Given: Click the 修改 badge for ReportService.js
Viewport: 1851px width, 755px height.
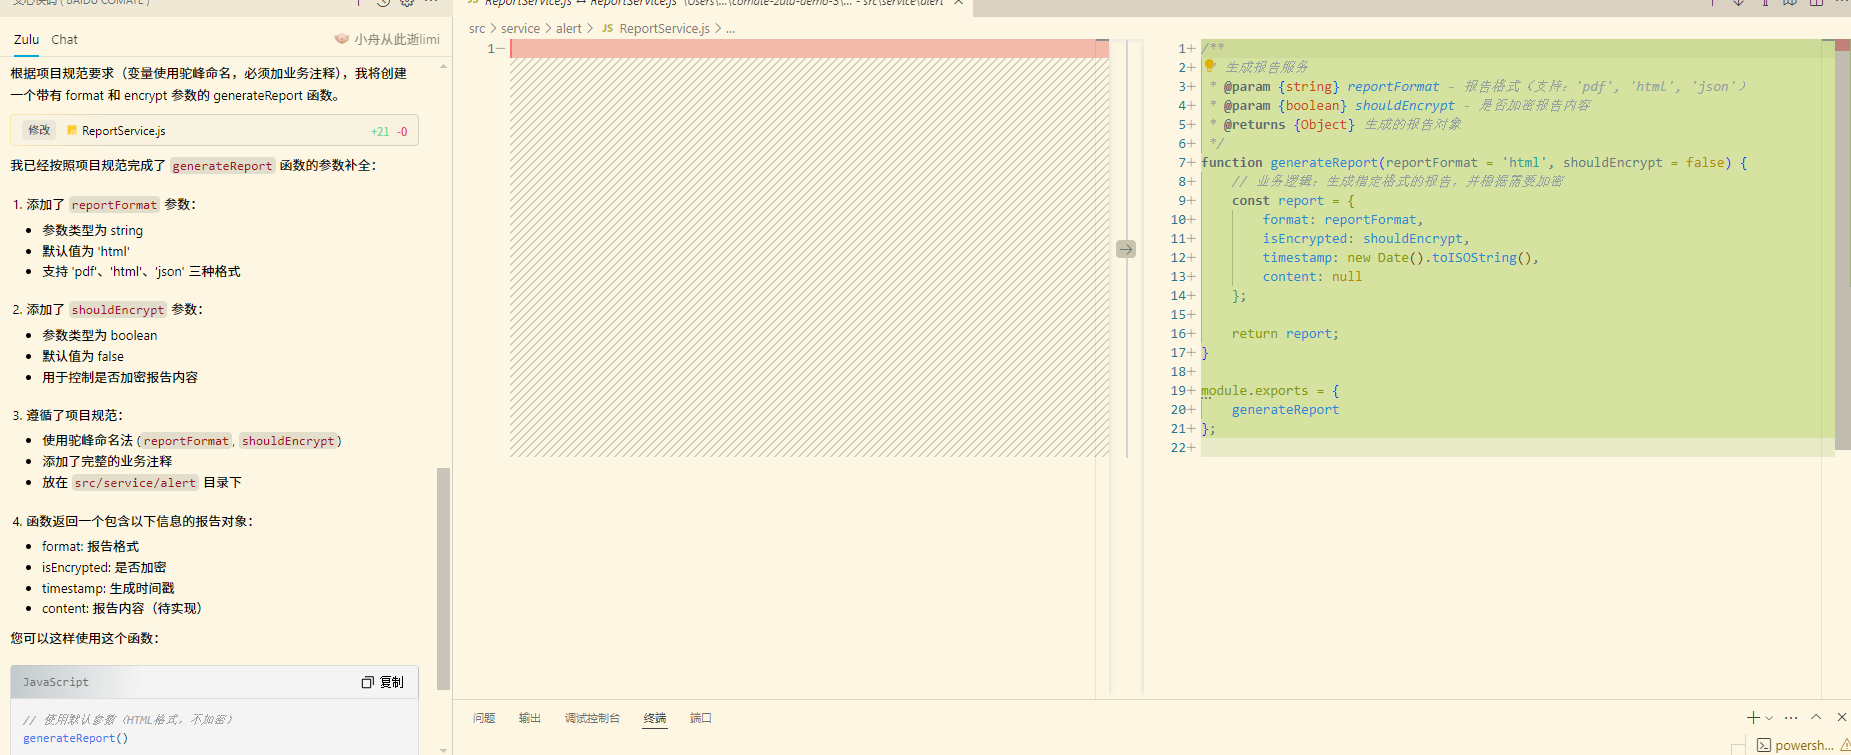Looking at the screenshot, I should tap(39, 130).
